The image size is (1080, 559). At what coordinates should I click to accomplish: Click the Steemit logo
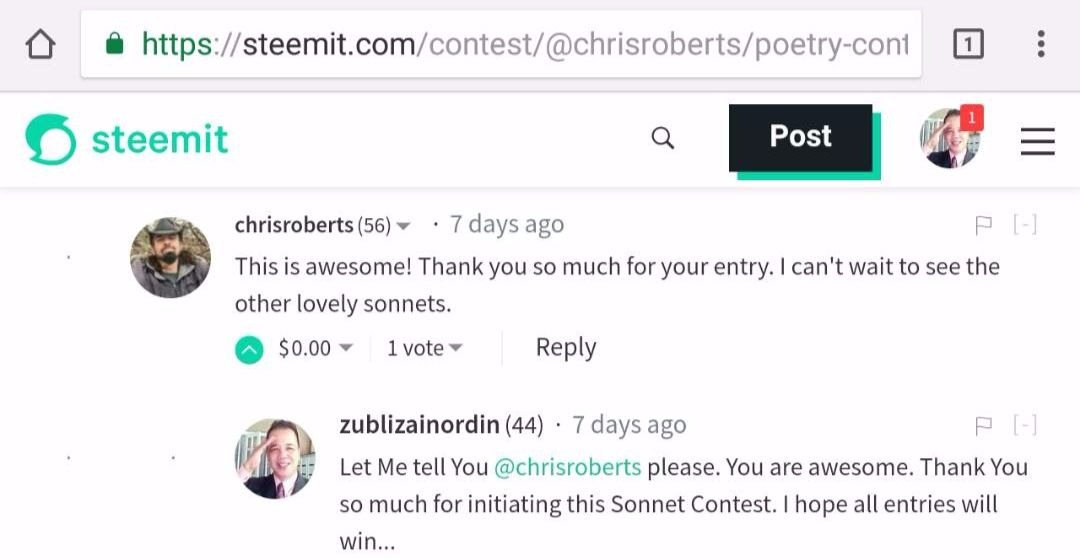(x=127, y=140)
